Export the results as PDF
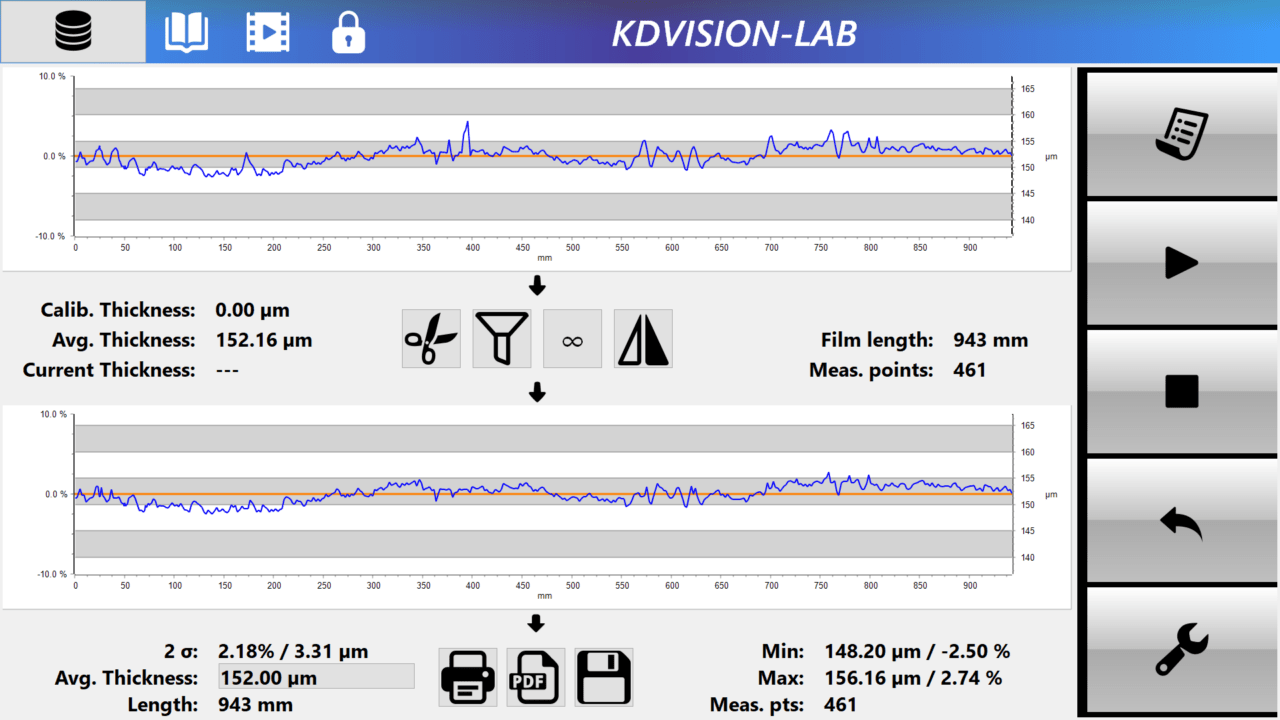Viewport: 1280px width, 720px height. tap(535, 676)
